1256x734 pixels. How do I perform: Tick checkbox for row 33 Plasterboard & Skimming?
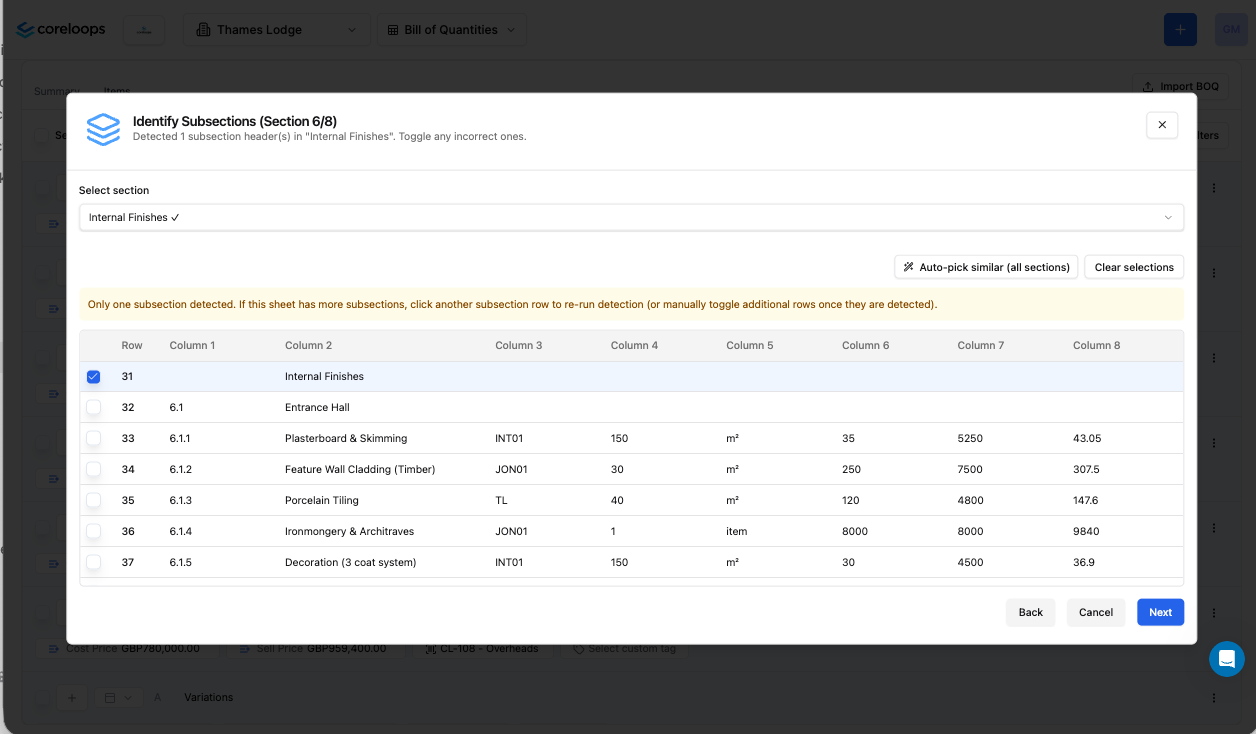(93, 438)
